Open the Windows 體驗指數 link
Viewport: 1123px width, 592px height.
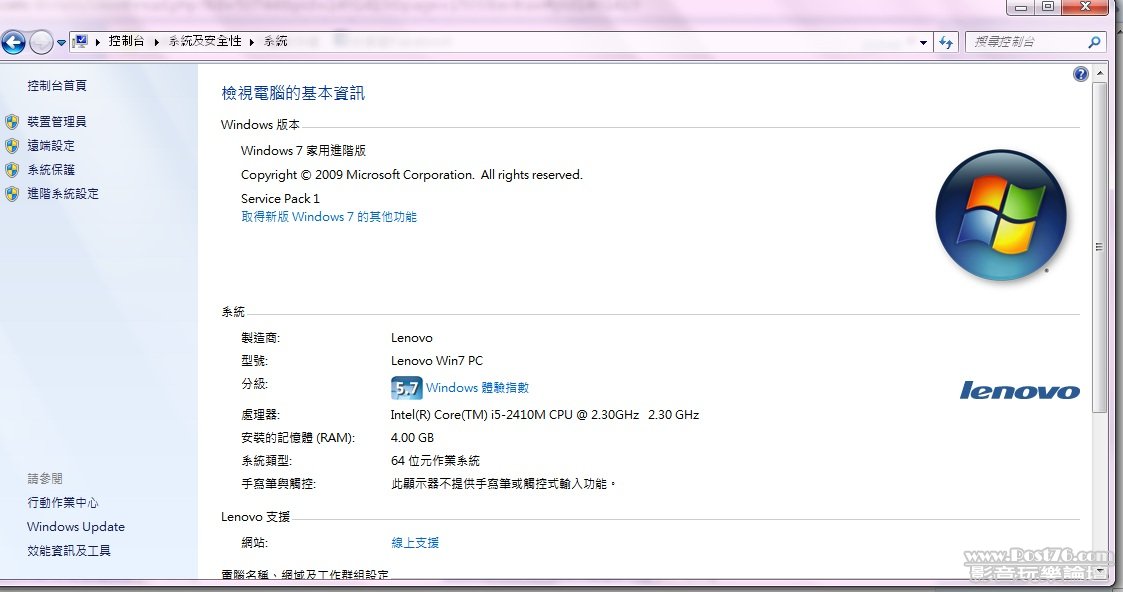click(x=477, y=388)
